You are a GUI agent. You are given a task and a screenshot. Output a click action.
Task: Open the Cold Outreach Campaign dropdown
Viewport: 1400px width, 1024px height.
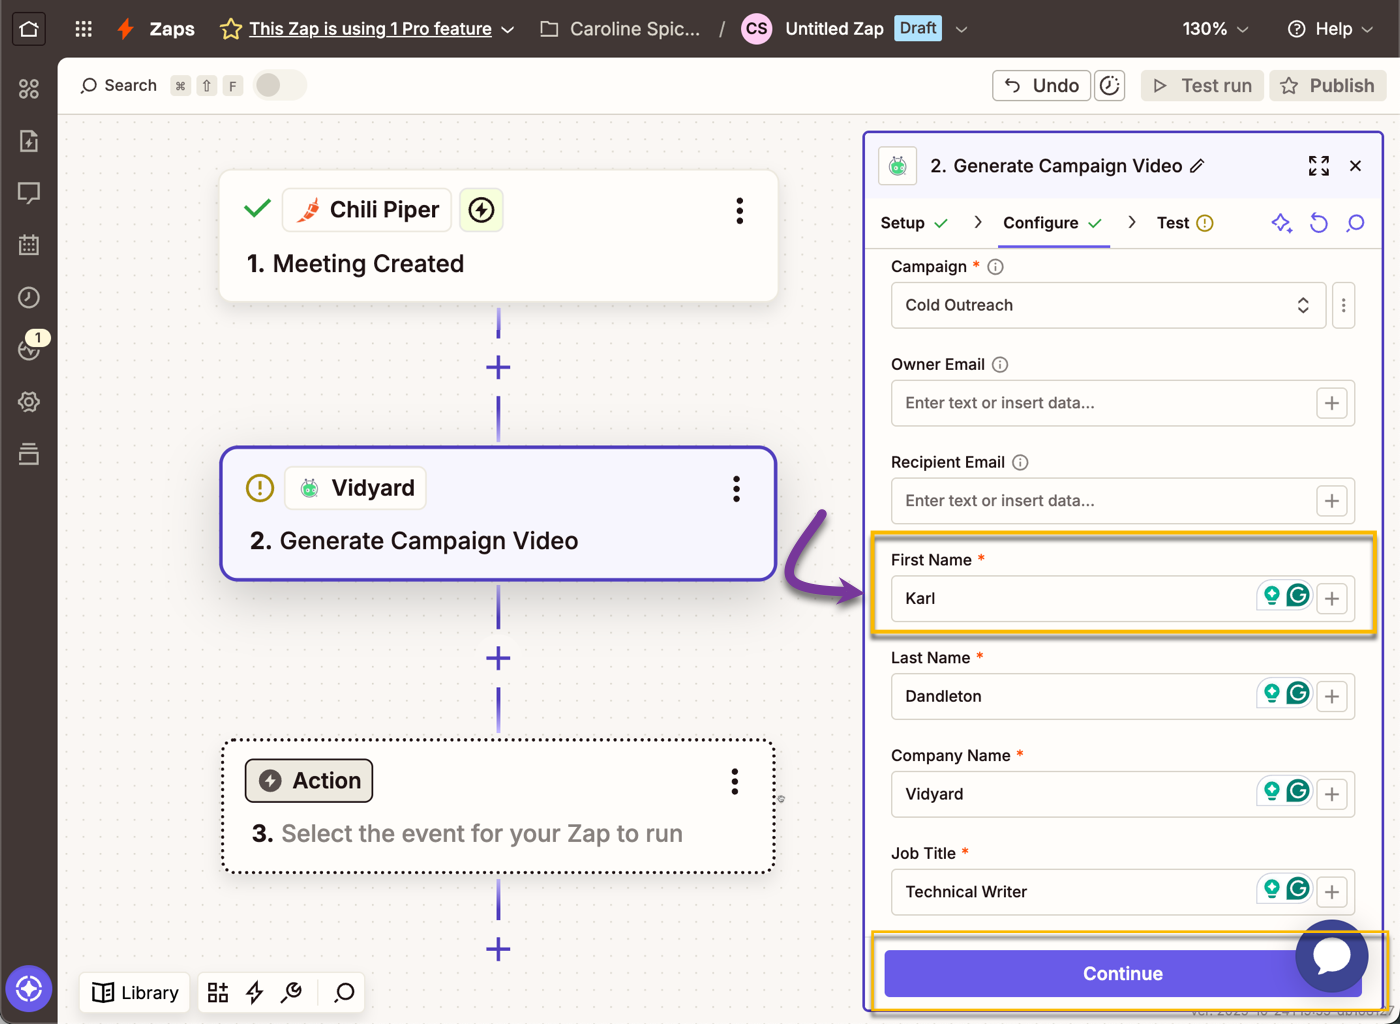(1108, 305)
